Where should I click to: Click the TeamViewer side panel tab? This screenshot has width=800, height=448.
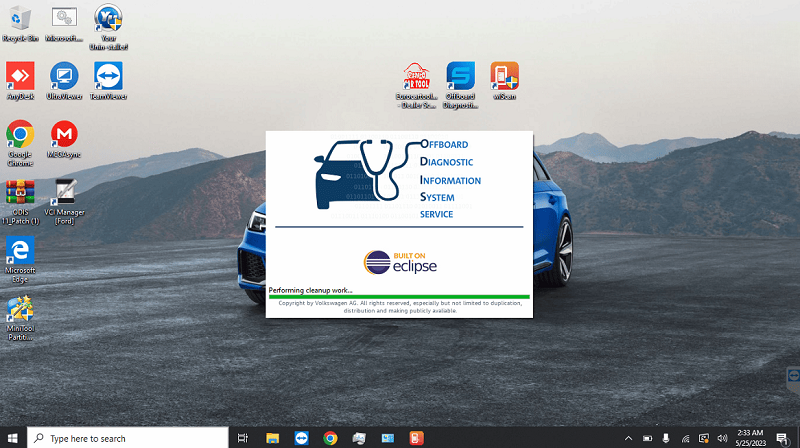pos(793,378)
